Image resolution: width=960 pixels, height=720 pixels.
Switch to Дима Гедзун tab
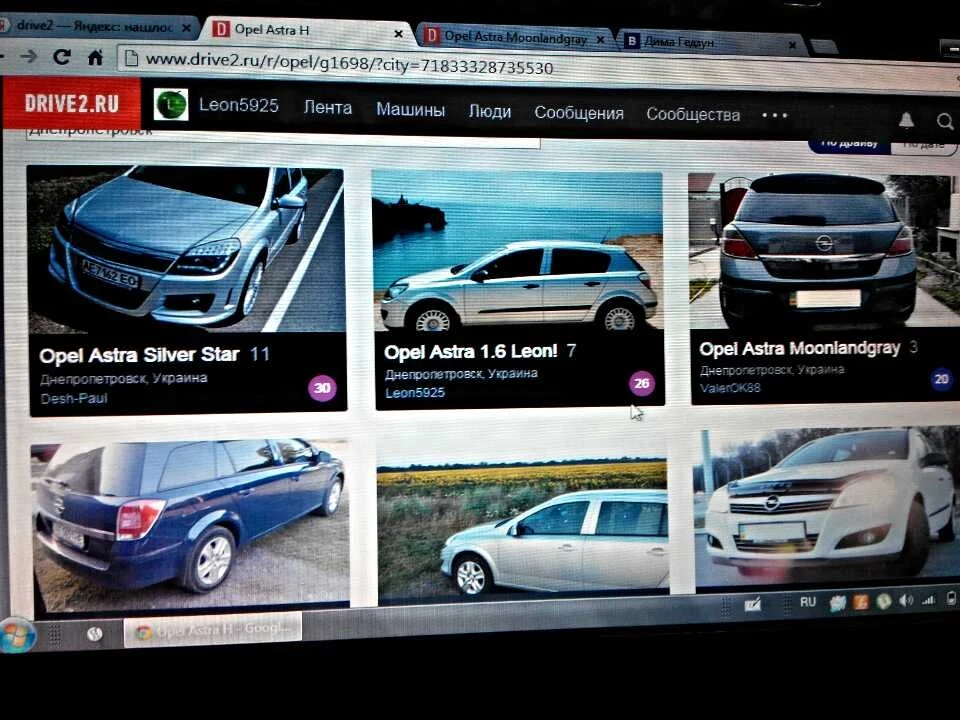click(710, 42)
